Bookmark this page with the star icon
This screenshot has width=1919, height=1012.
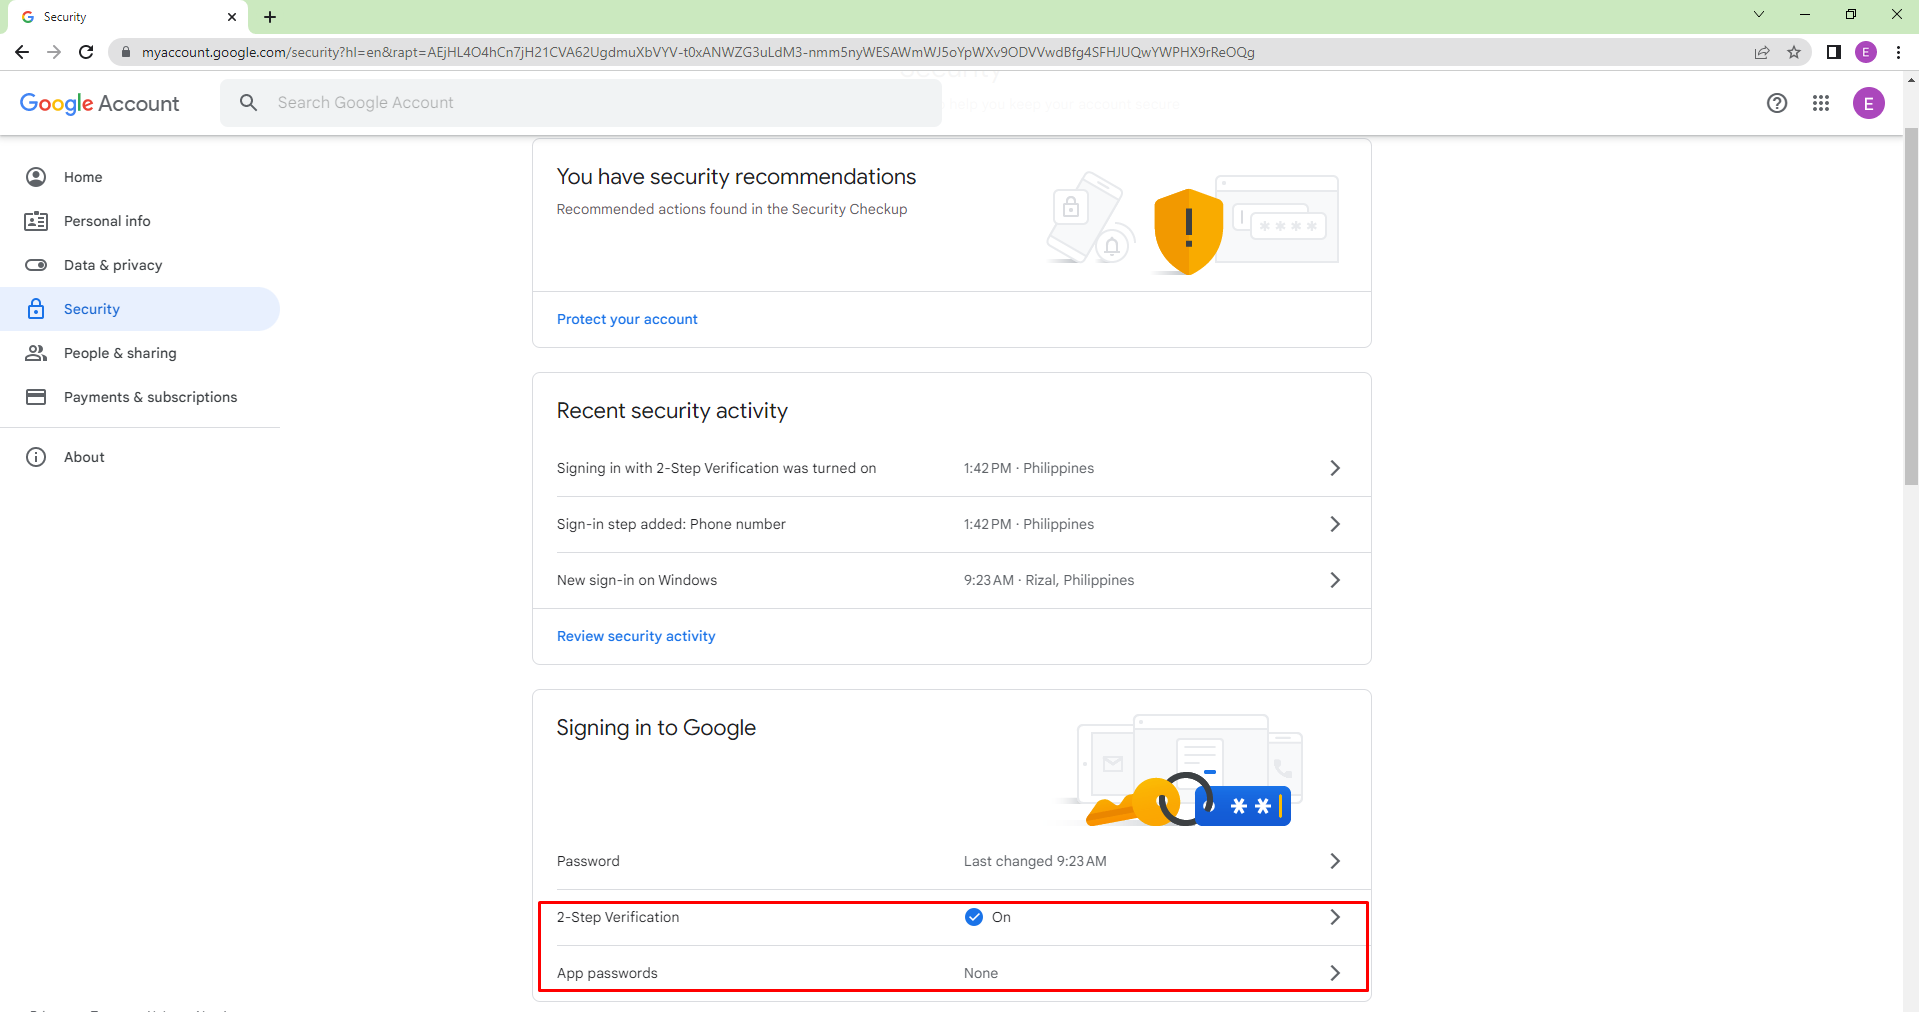(x=1794, y=52)
